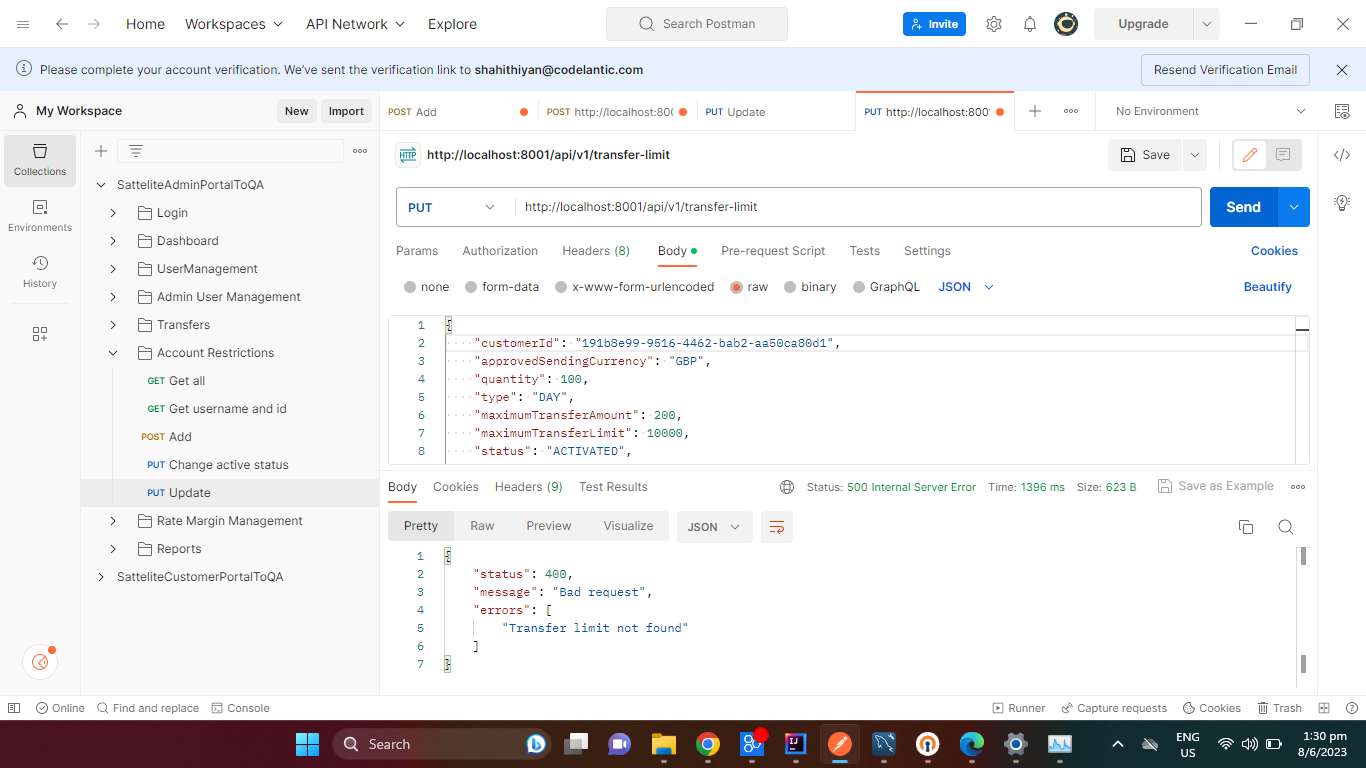
Task: Open Postman settings gear icon
Action: tap(993, 24)
